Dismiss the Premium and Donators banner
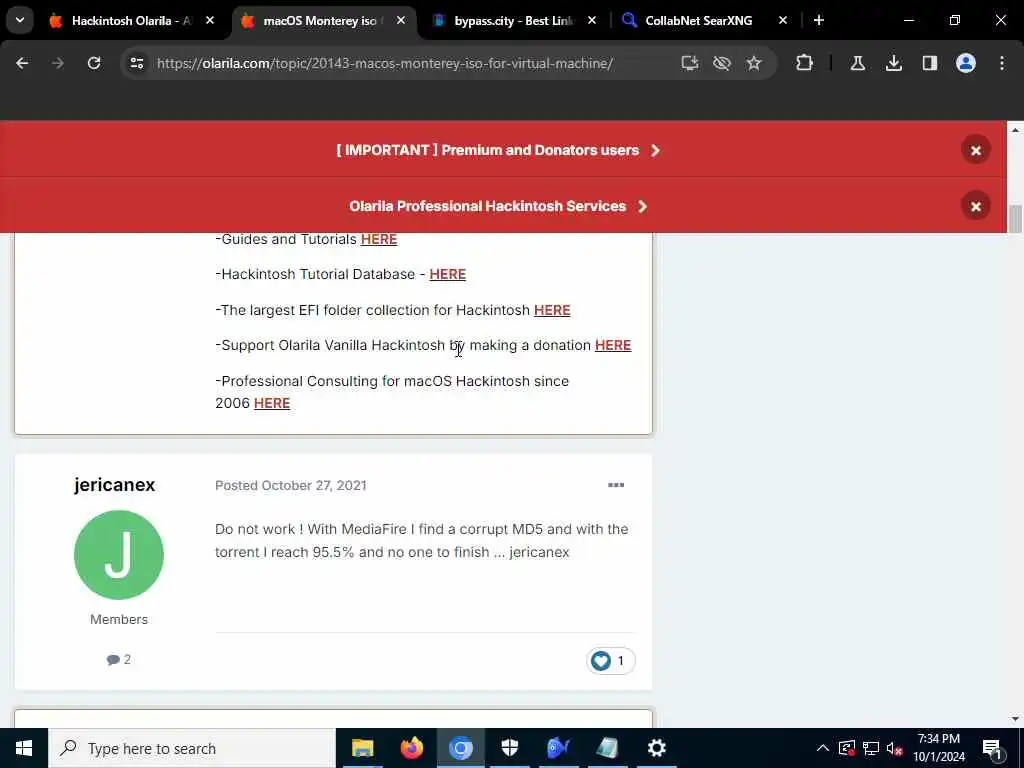This screenshot has width=1024, height=768. point(976,151)
